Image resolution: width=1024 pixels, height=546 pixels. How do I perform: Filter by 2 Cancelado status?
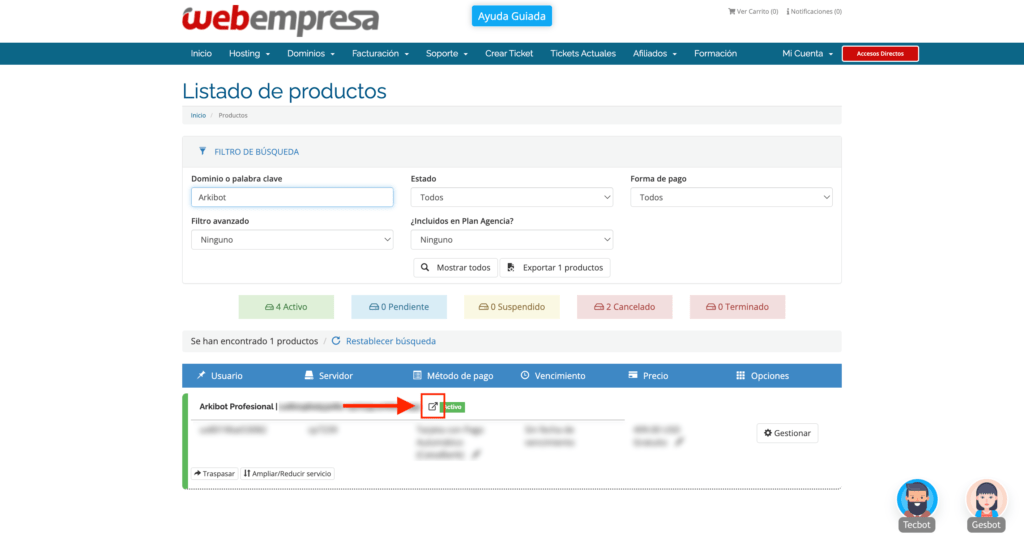624,307
